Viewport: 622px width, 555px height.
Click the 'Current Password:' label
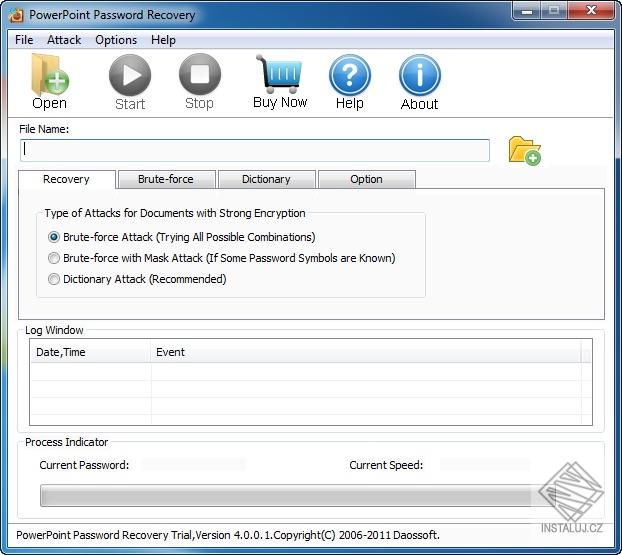[84, 465]
